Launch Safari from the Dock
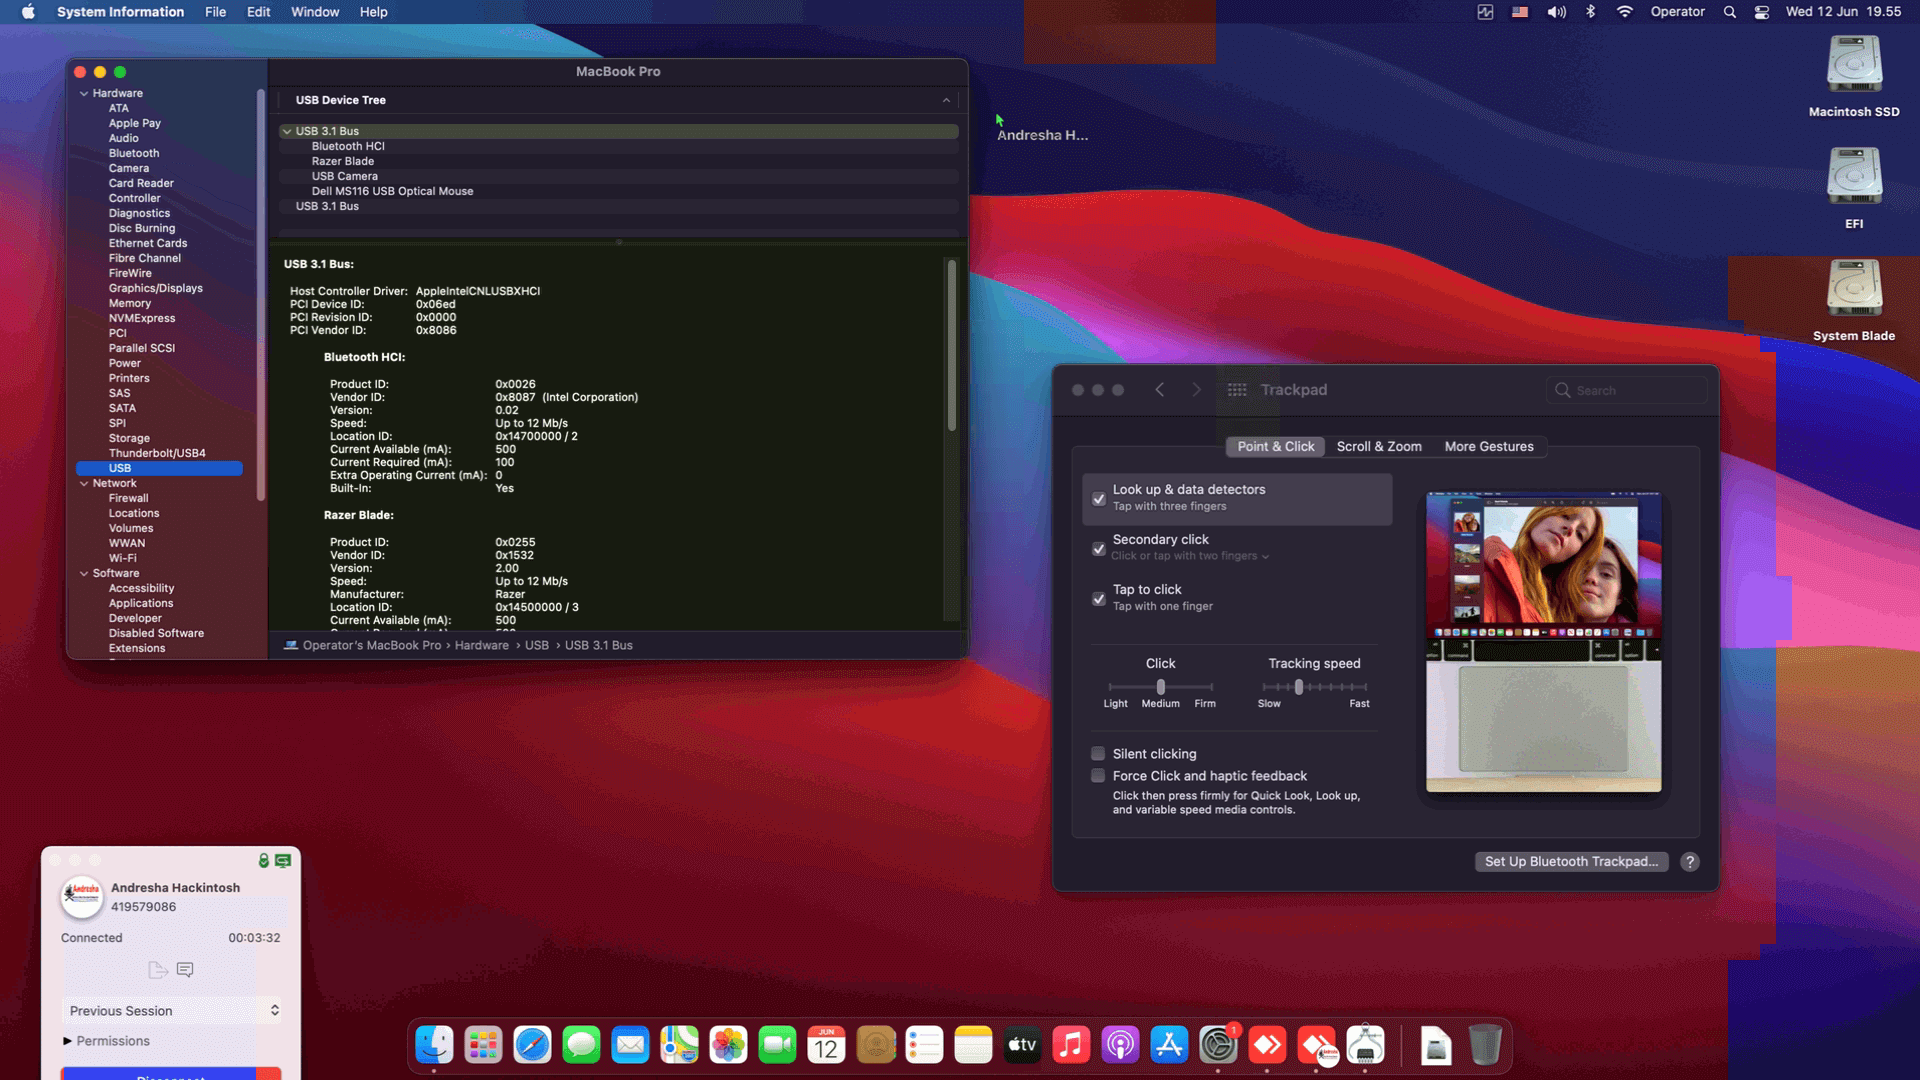The height and width of the screenshot is (1080, 1920). (532, 1046)
